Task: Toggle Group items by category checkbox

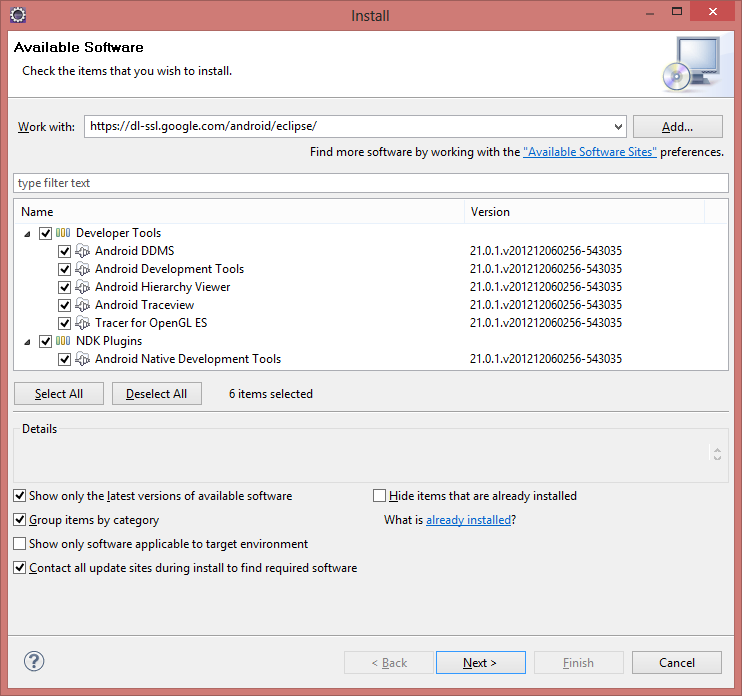Action: [20, 520]
